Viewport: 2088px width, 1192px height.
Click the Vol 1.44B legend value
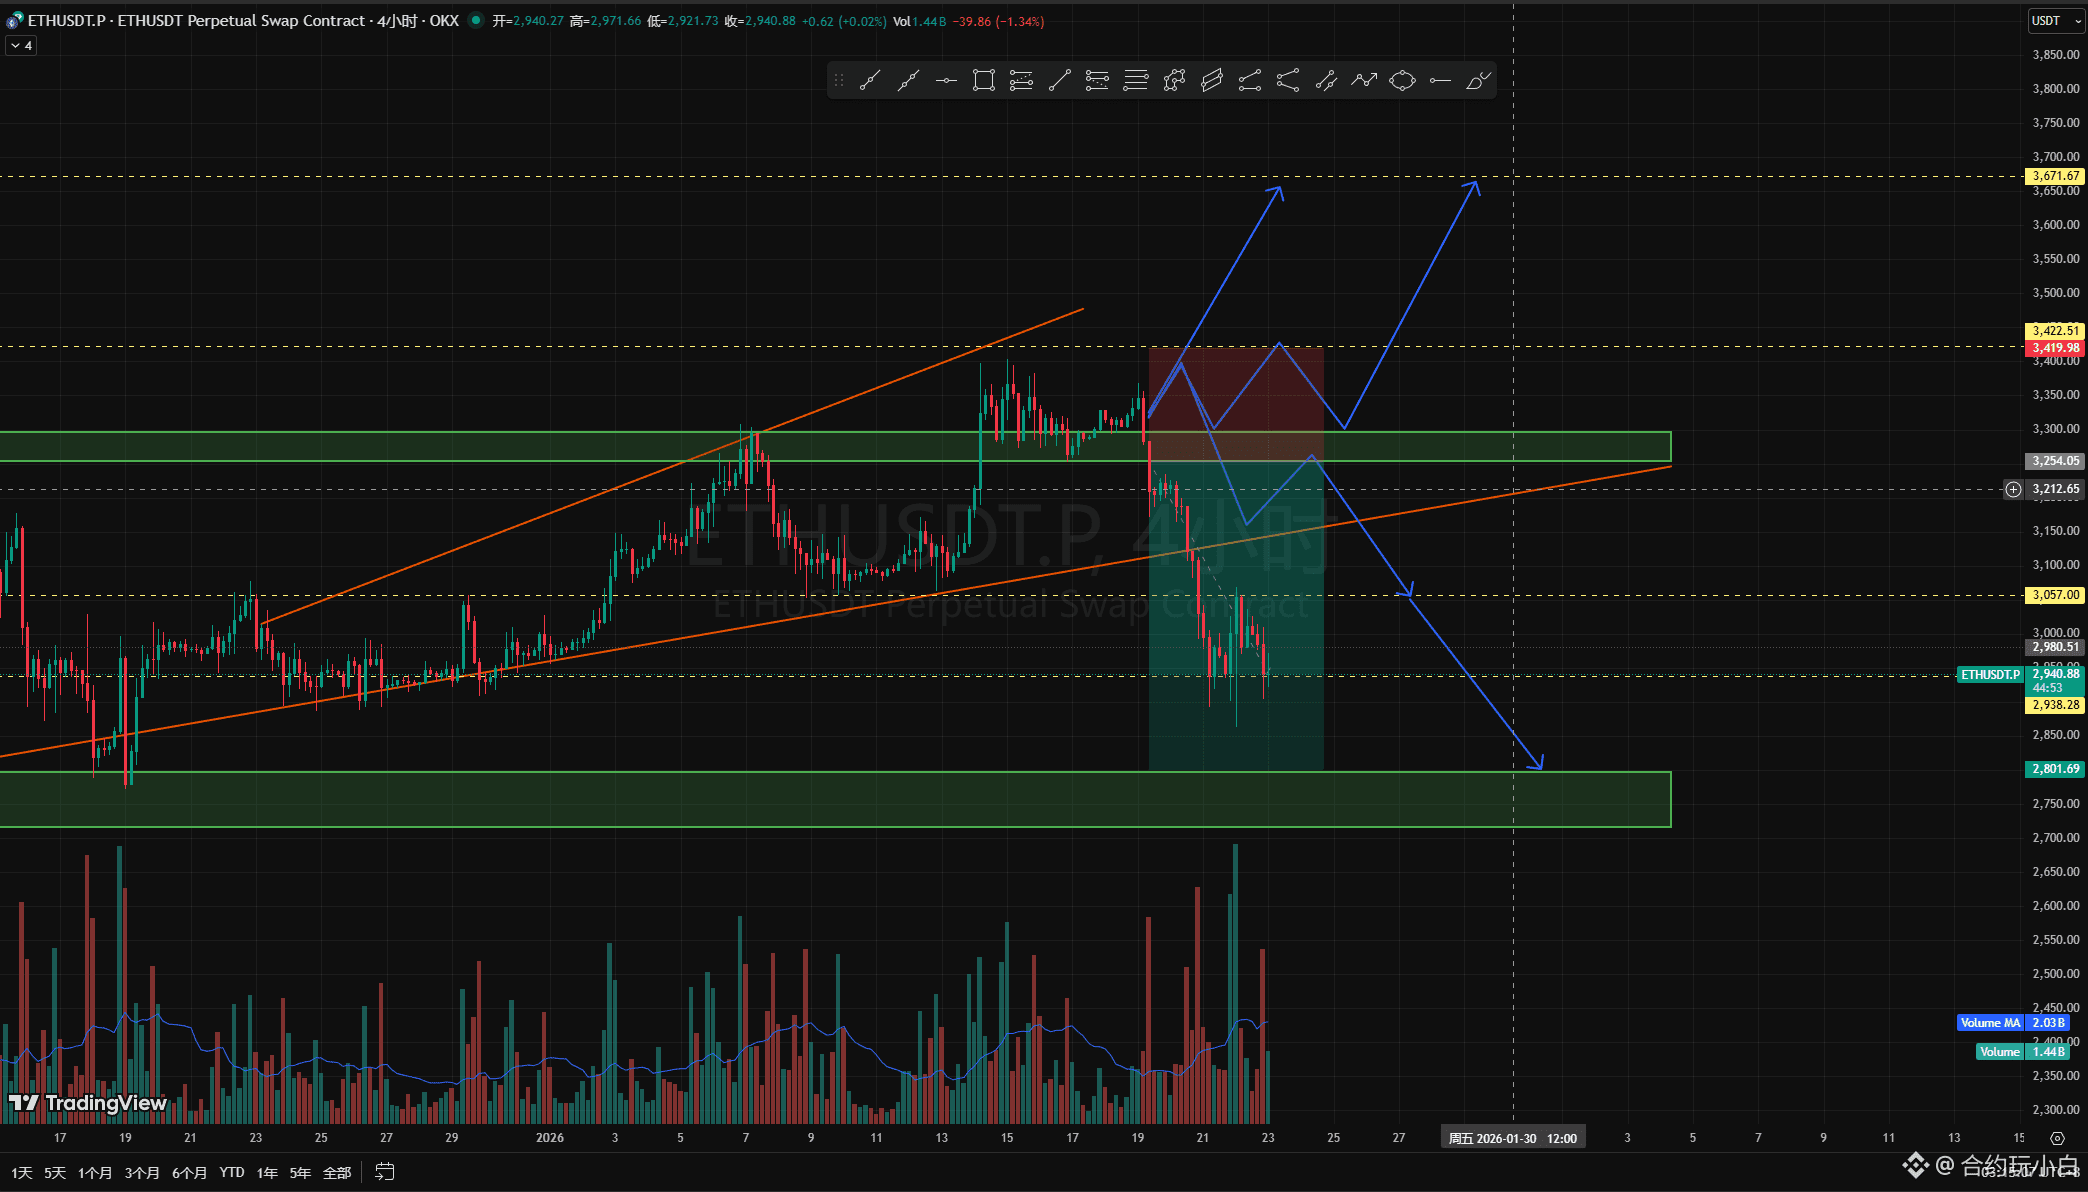point(919,21)
